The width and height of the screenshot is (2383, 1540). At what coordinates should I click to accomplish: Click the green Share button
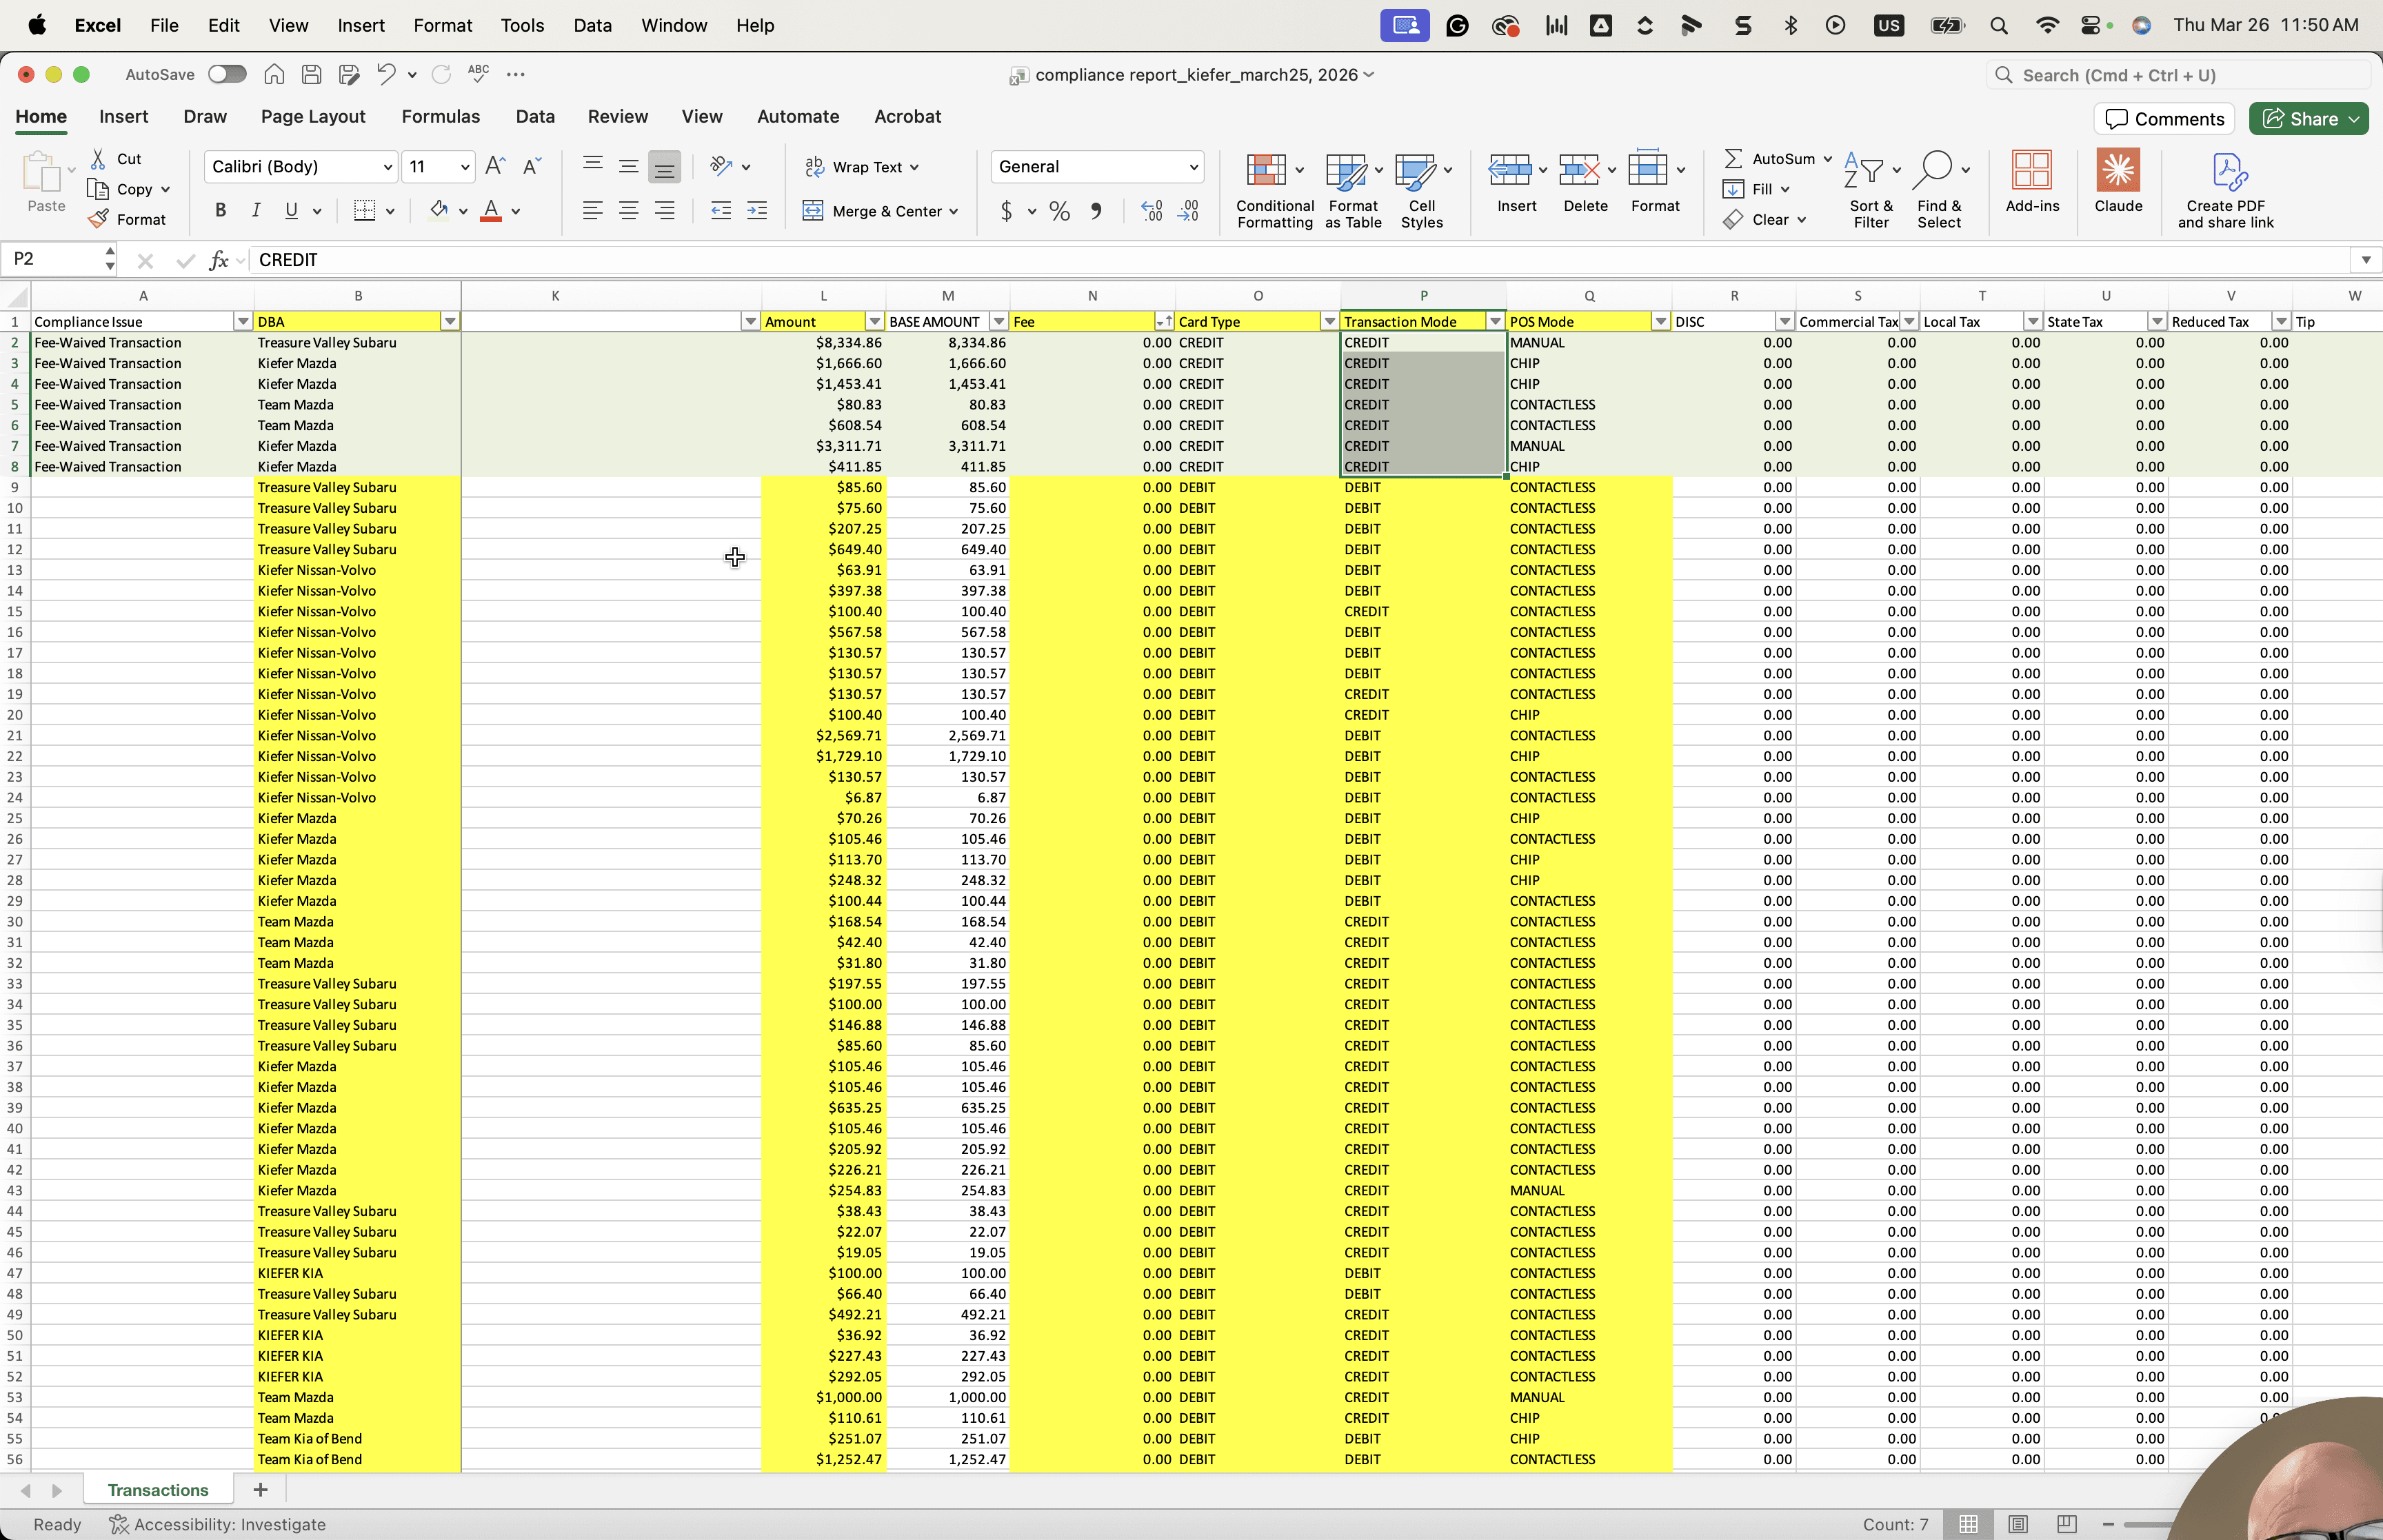point(2308,119)
